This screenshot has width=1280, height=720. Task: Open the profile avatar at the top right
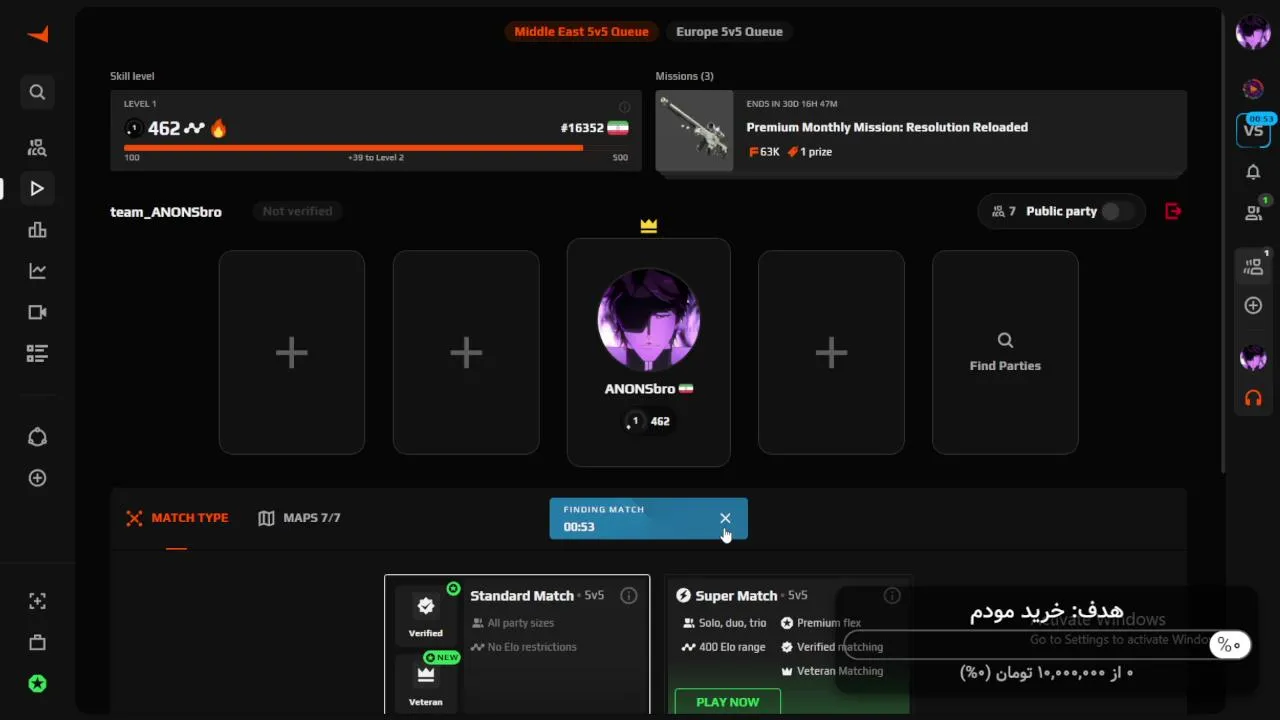pyautogui.click(x=1253, y=33)
